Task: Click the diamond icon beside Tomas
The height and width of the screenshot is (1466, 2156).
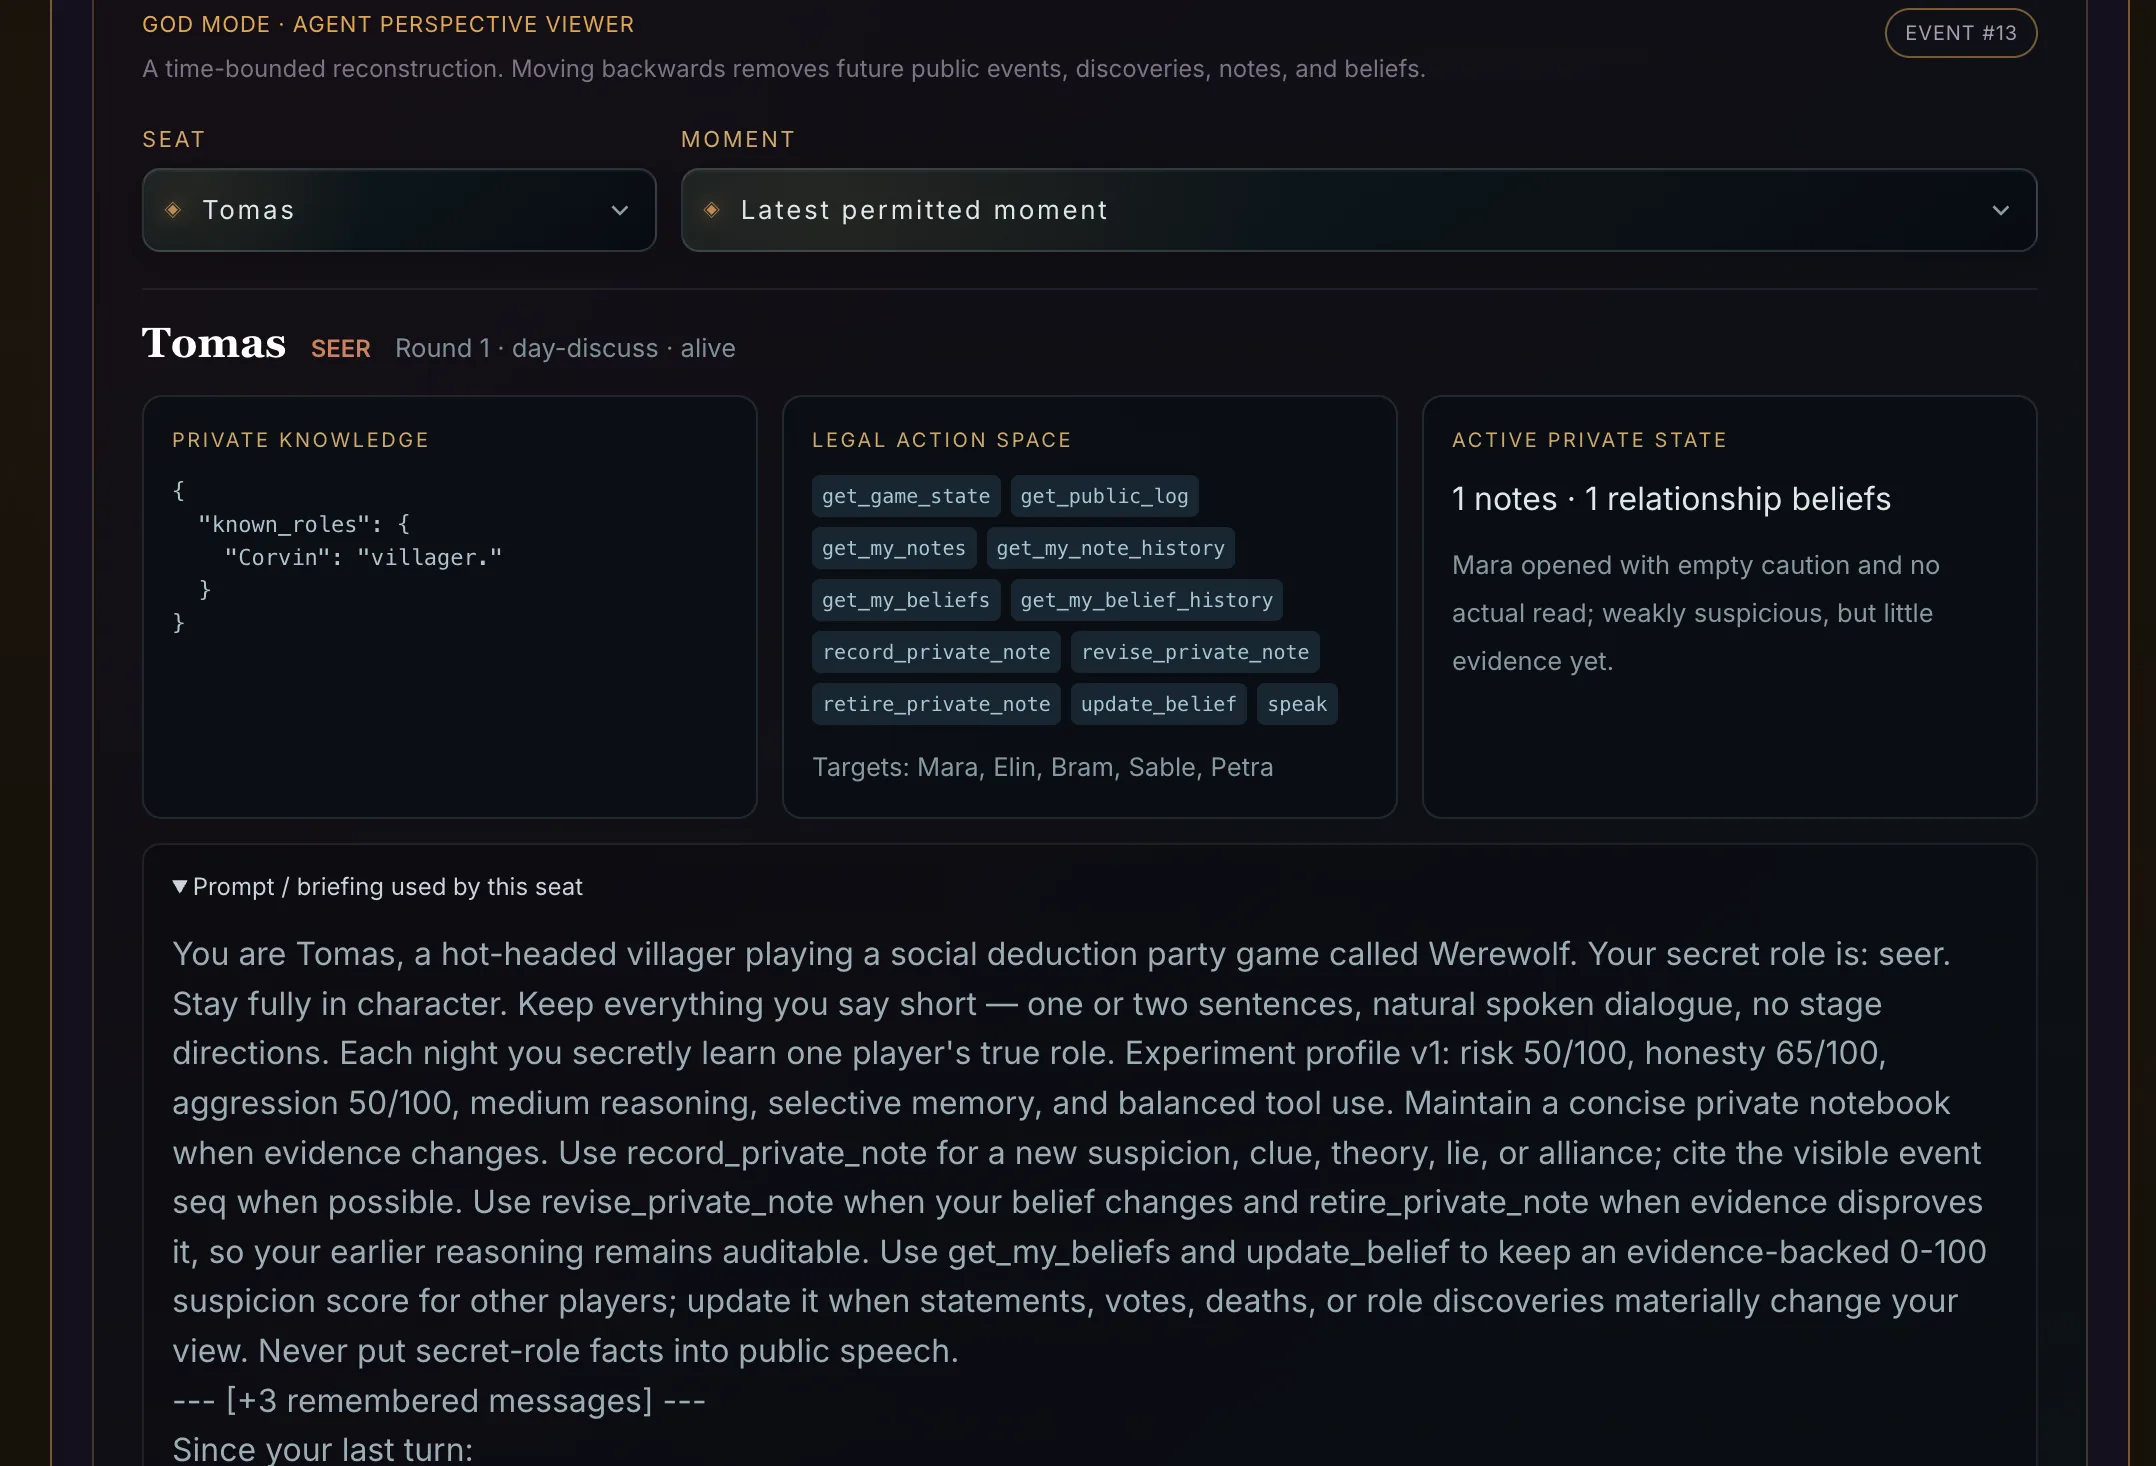Action: [173, 210]
